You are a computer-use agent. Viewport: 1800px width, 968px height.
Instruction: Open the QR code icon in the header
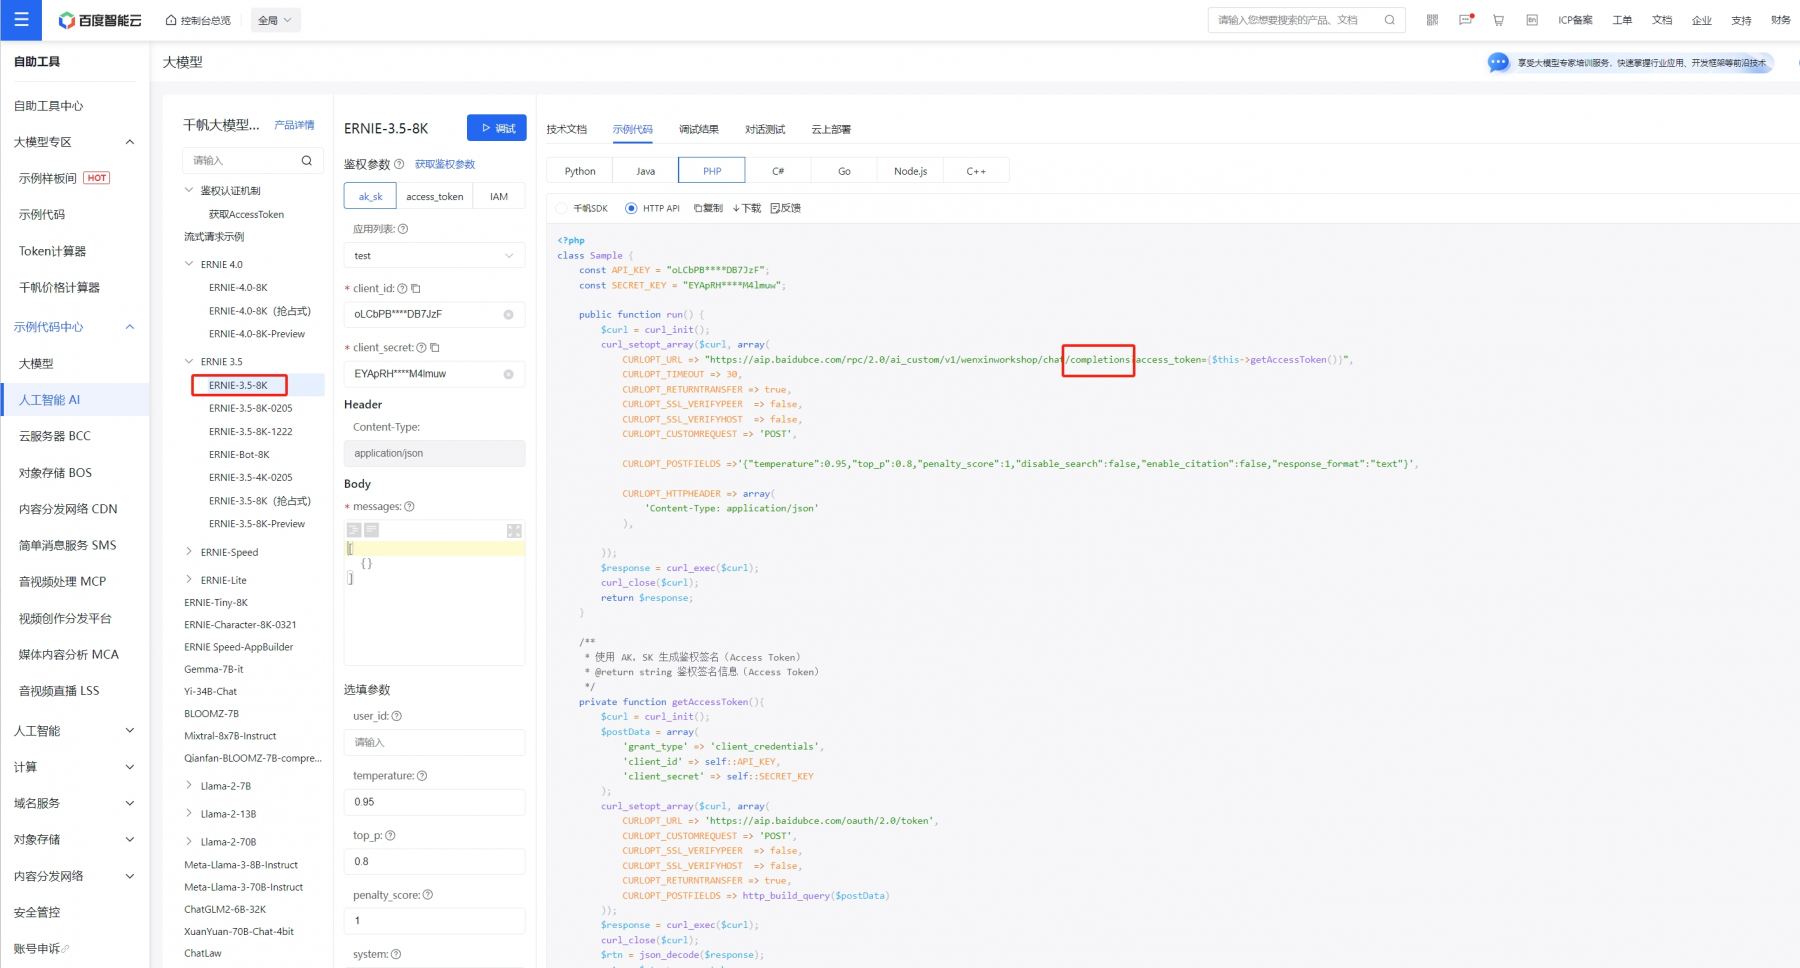click(1432, 20)
